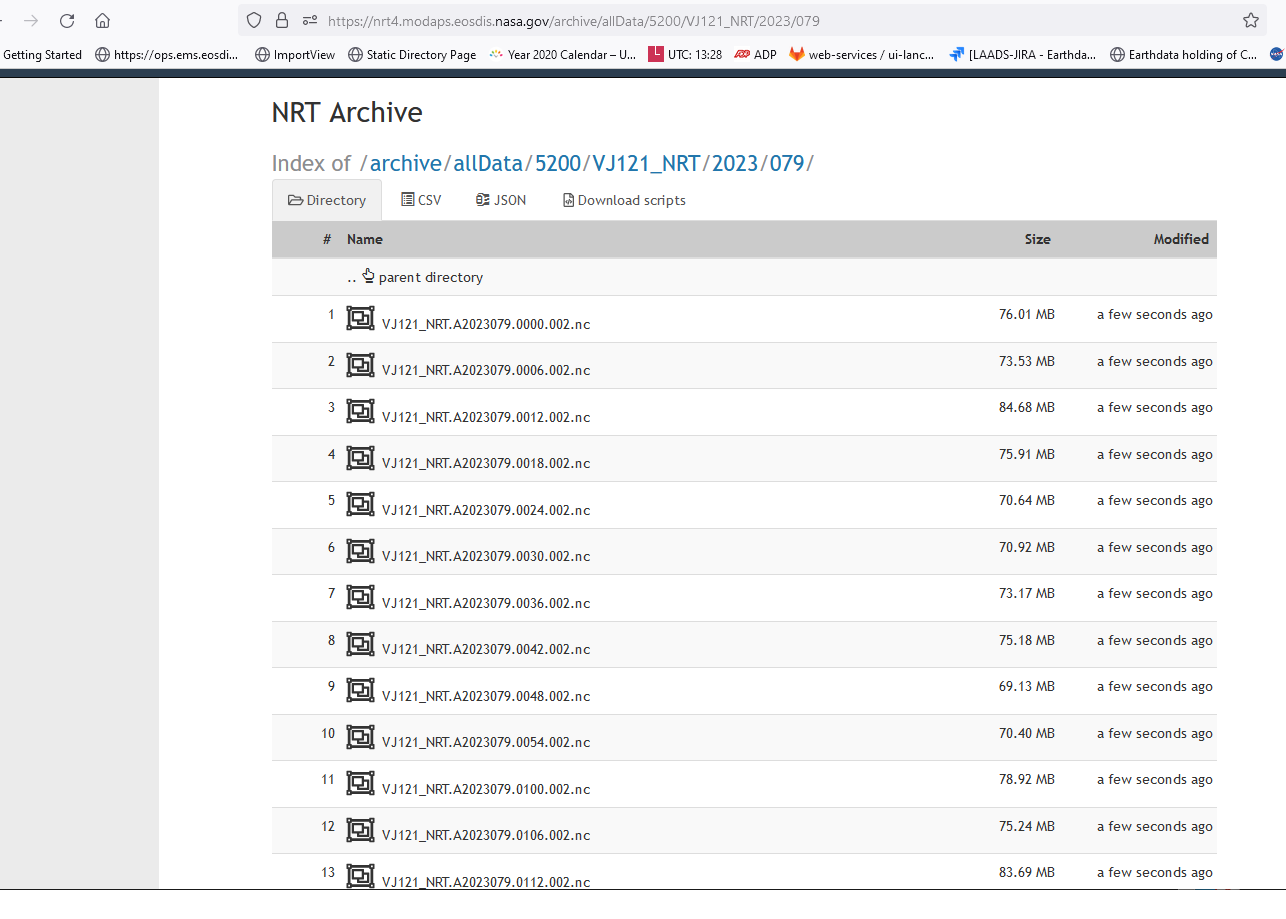The width and height of the screenshot is (1286, 919).
Task: Click file icon for VJ121_NRT.A2023079.0000.002.nc
Action: [360, 318]
